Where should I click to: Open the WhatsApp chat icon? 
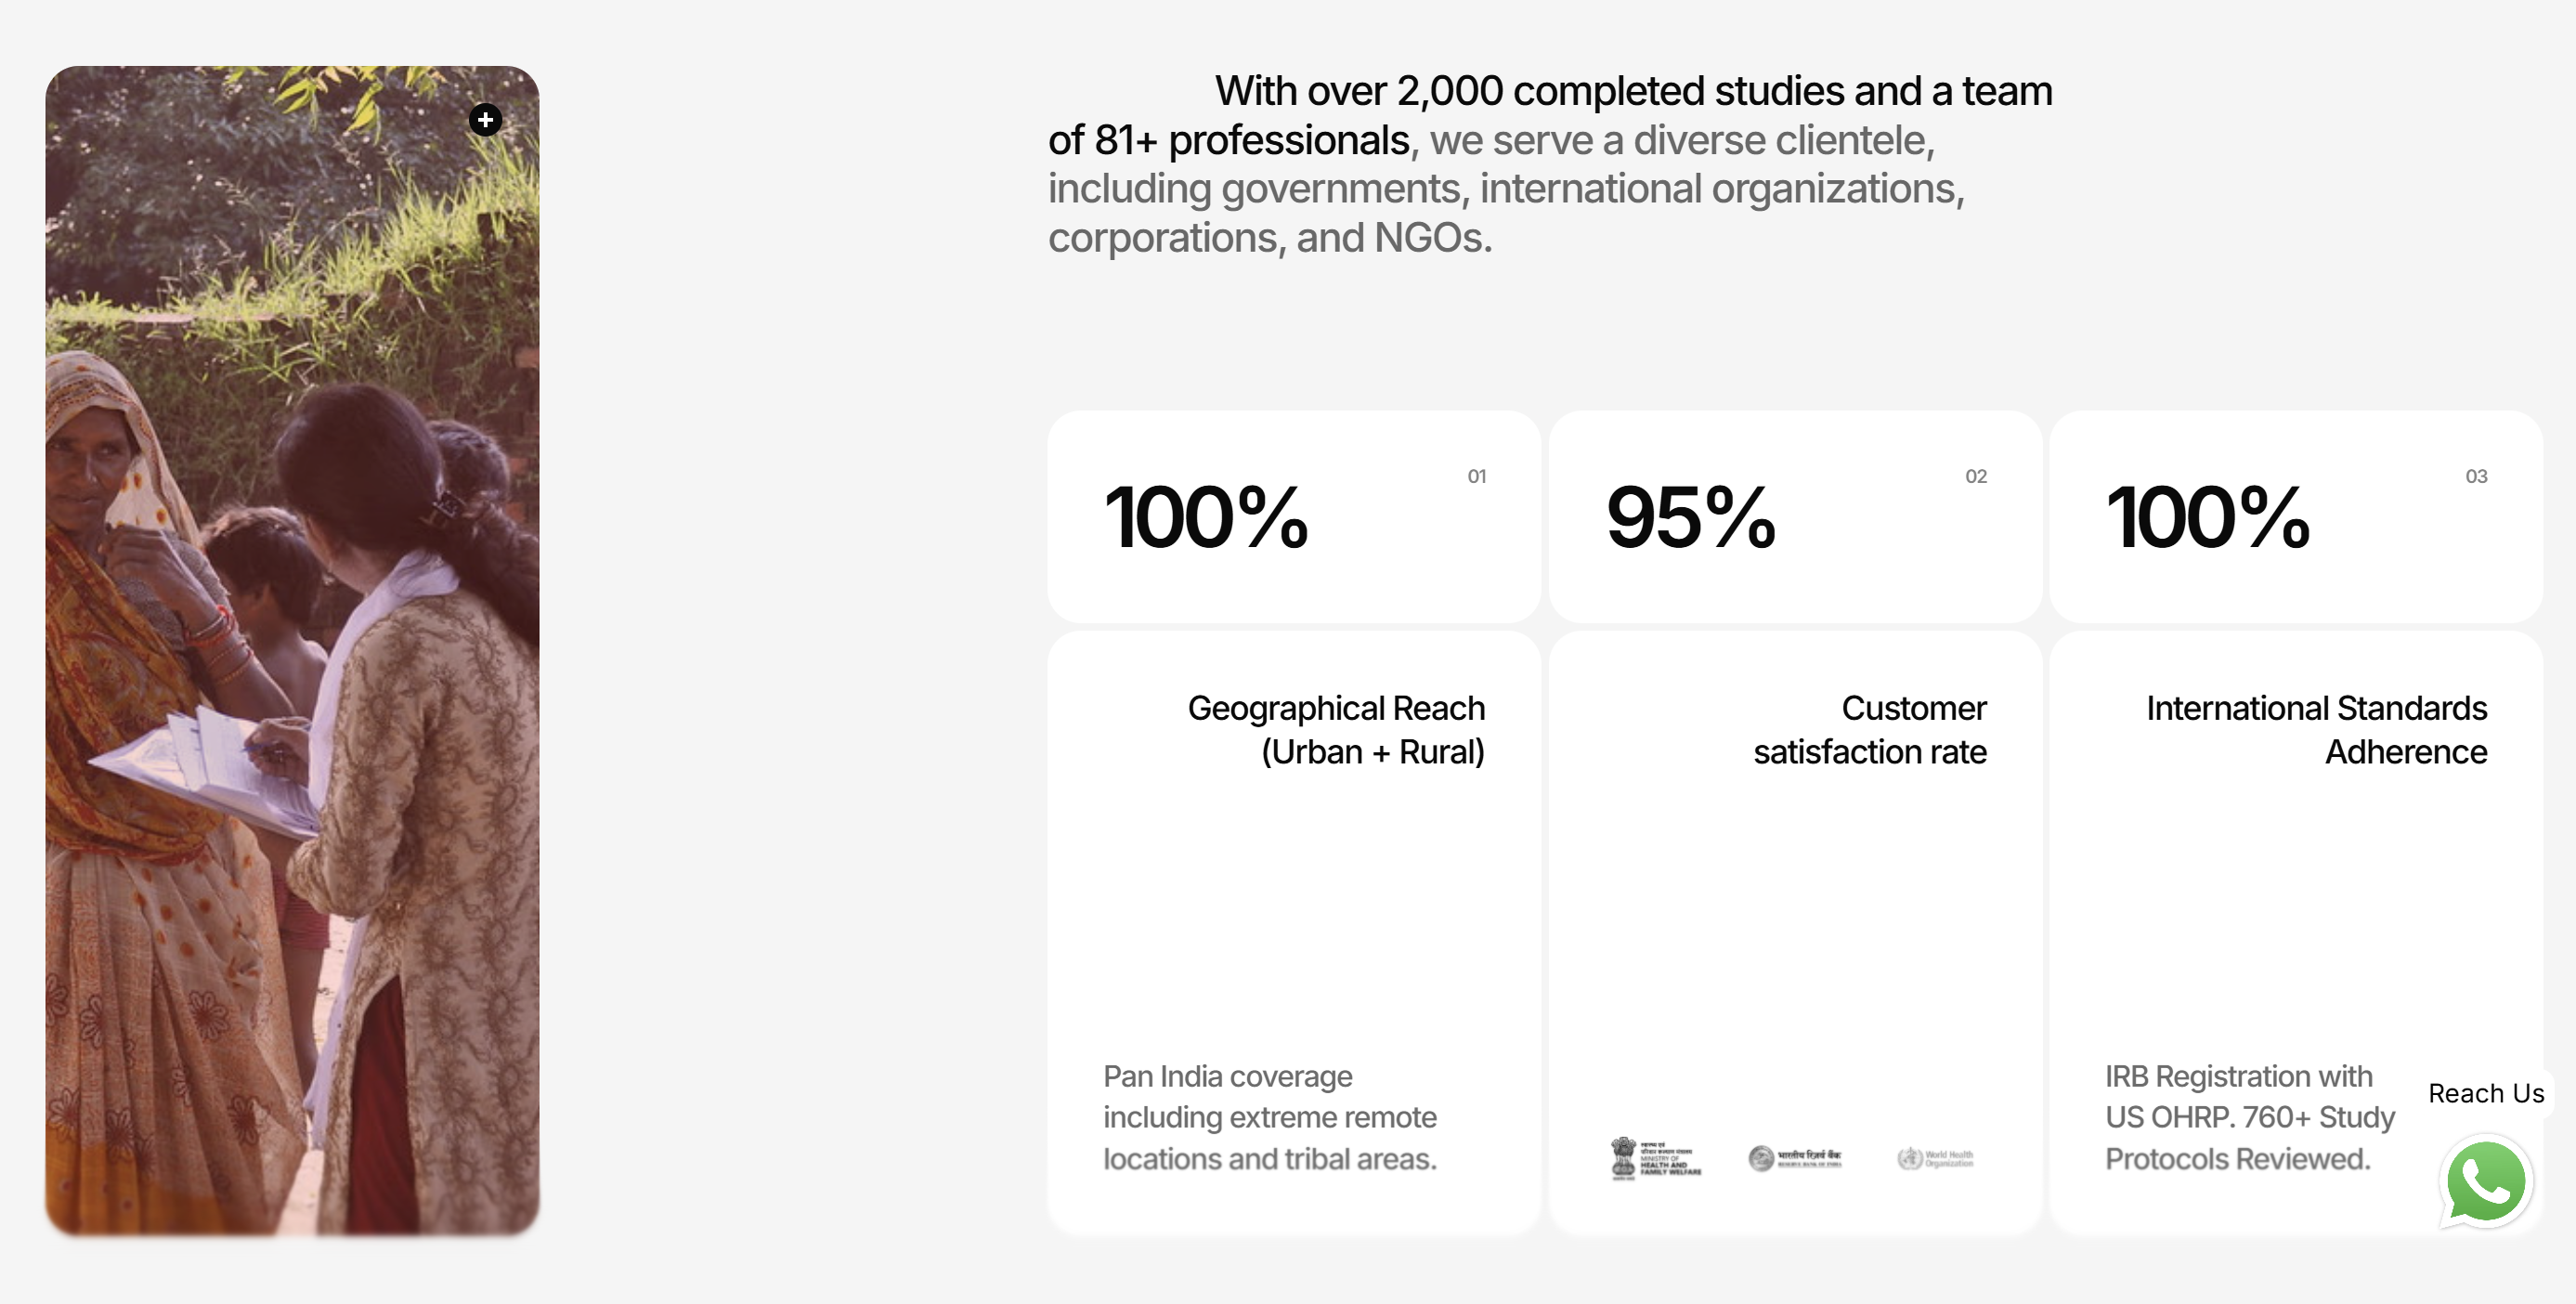[x=2486, y=1182]
